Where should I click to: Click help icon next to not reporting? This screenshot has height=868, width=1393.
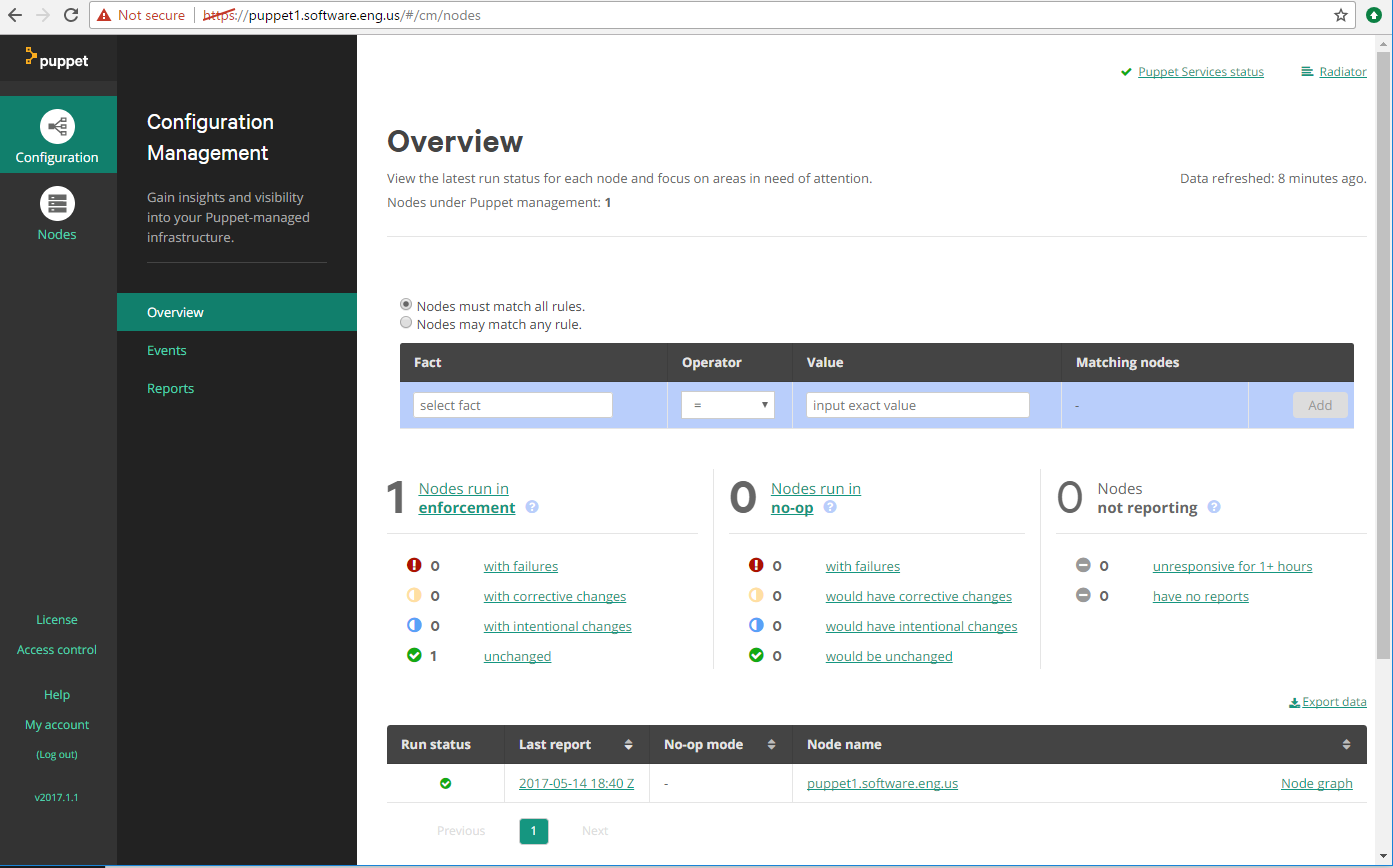click(1214, 507)
